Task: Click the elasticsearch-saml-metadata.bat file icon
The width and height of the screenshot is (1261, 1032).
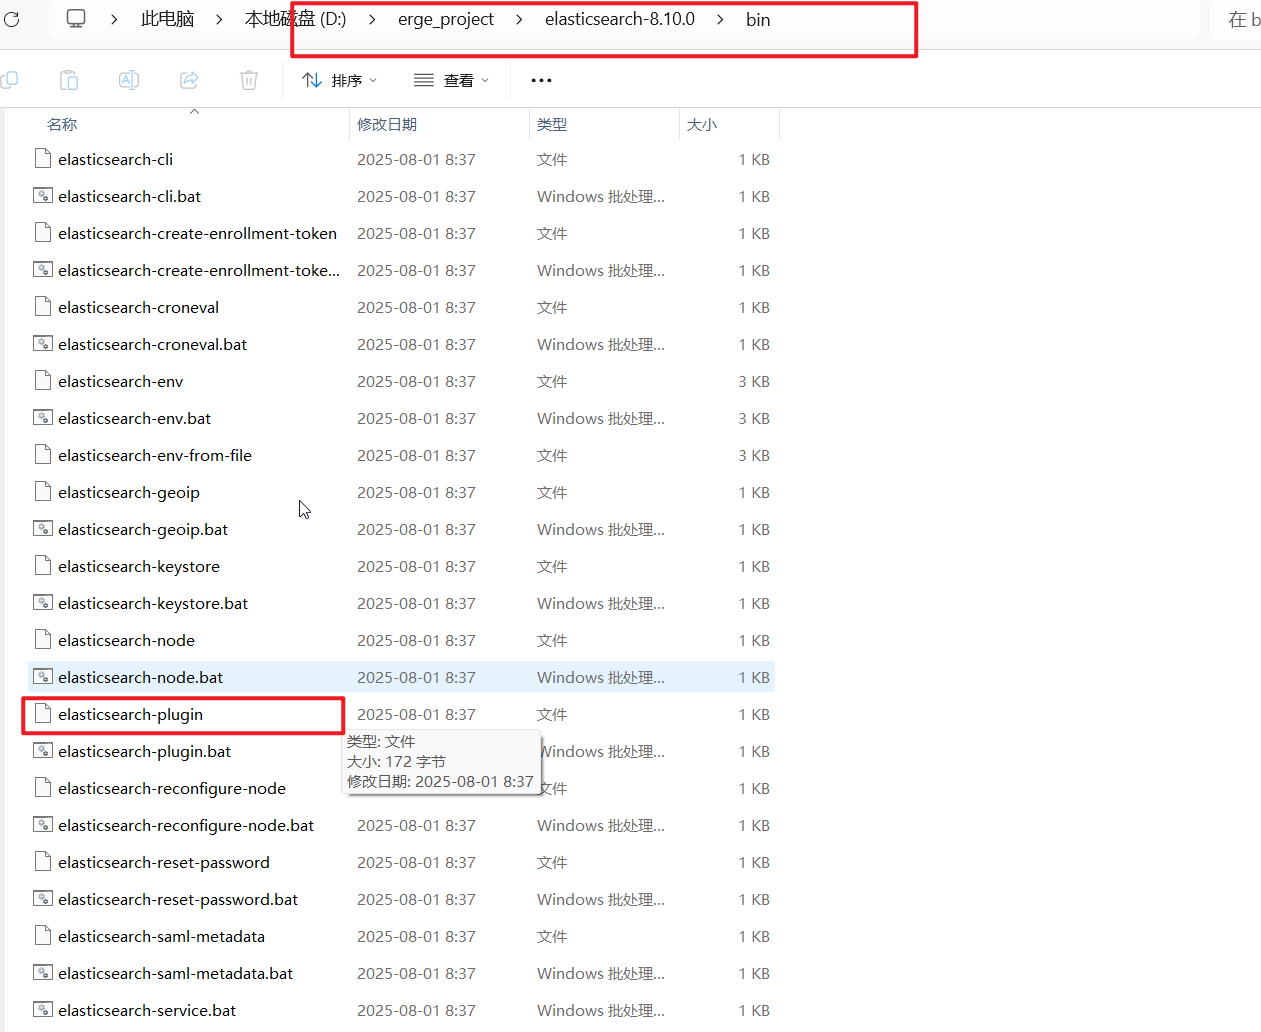Action: click(x=43, y=973)
